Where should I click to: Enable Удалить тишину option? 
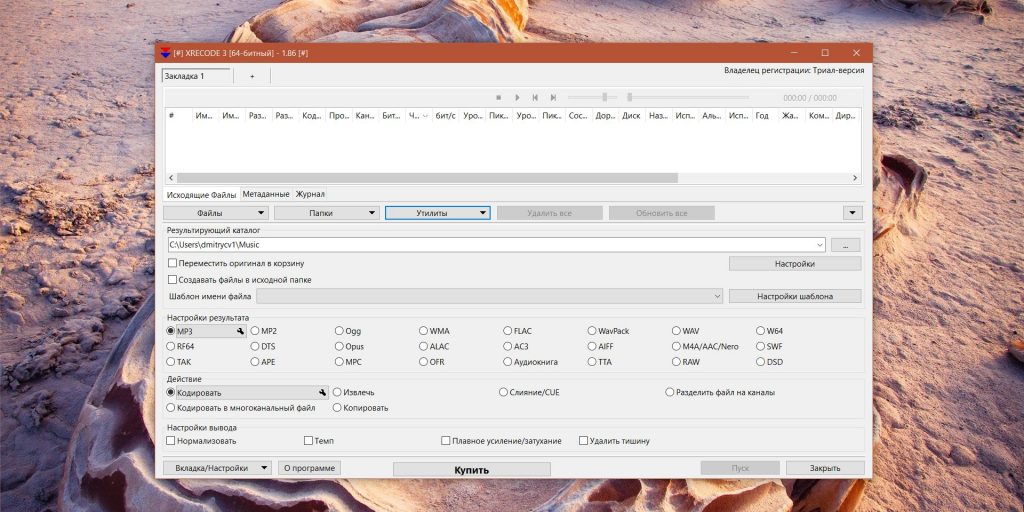583,441
